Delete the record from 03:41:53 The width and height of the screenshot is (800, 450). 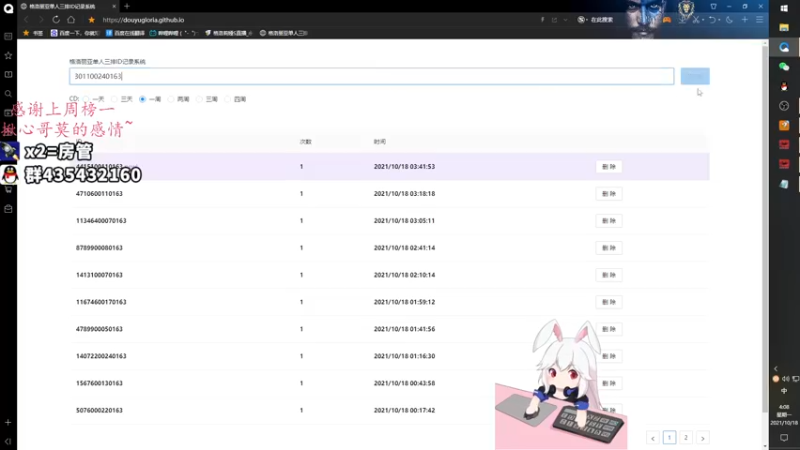click(x=609, y=167)
